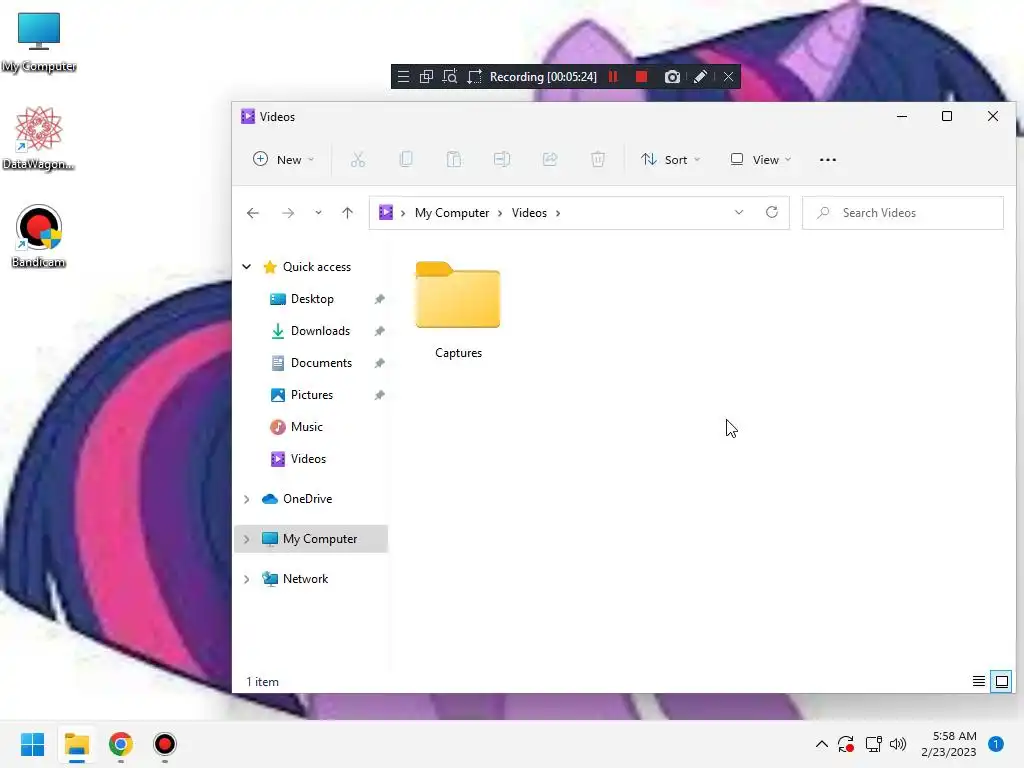1024x768 pixels.
Task: Refresh the Videos folder
Action: 772,212
